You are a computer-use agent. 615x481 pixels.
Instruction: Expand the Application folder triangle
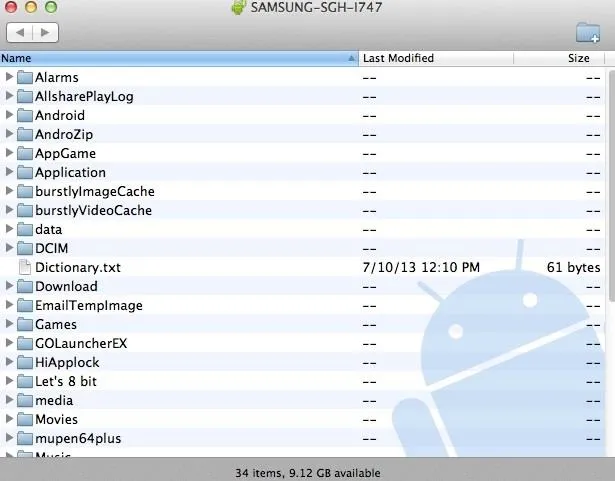9,172
